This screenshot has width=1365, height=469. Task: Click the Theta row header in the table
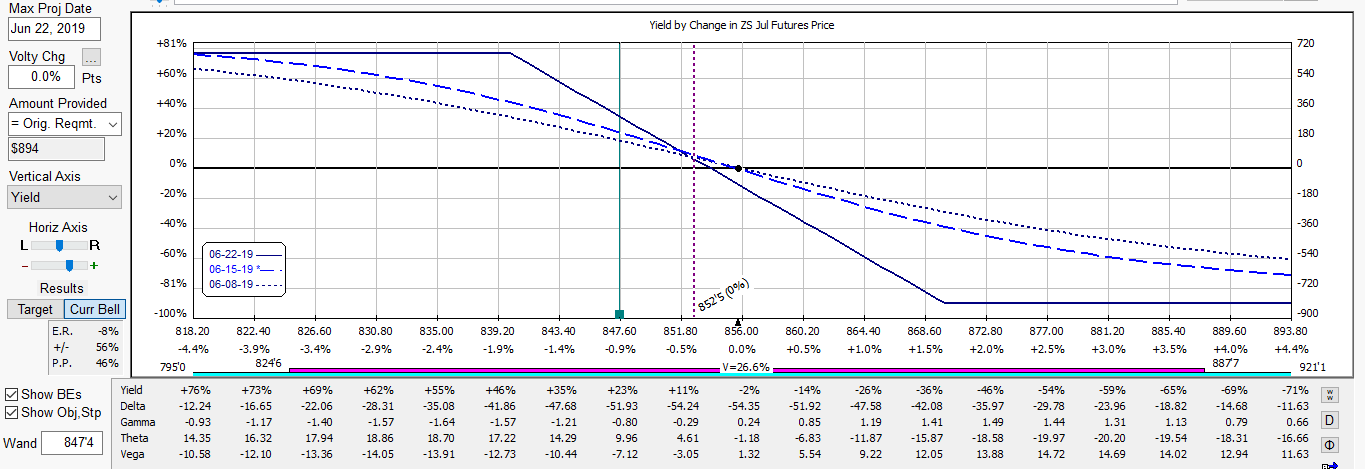click(x=134, y=438)
